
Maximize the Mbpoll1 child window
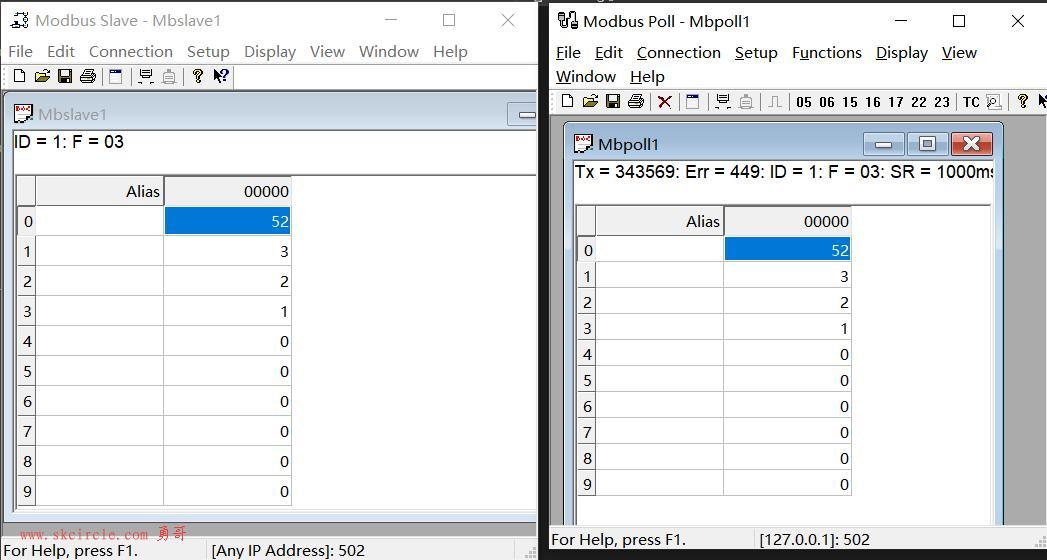point(927,144)
